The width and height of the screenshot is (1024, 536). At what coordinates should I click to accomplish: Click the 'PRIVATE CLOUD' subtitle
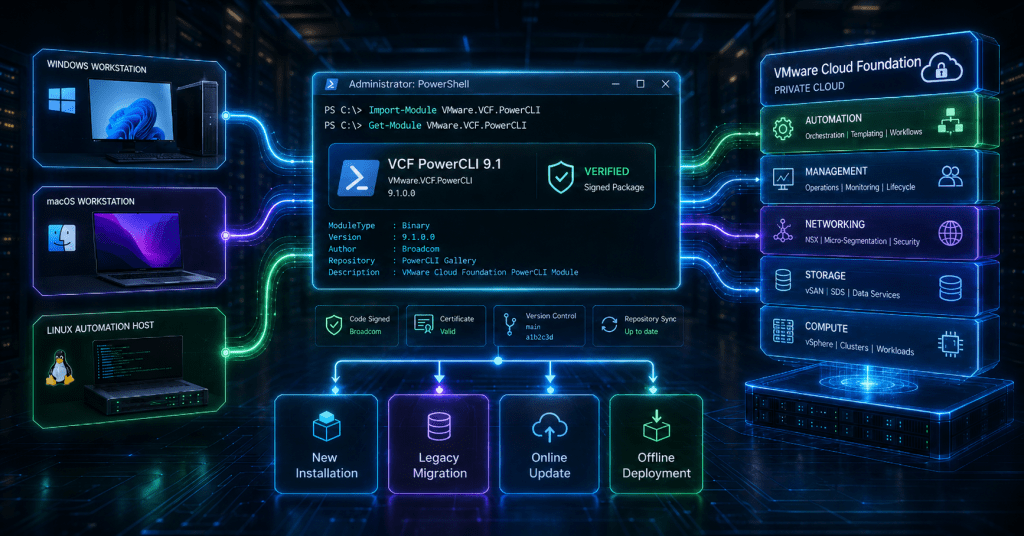[x=809, y=87]
